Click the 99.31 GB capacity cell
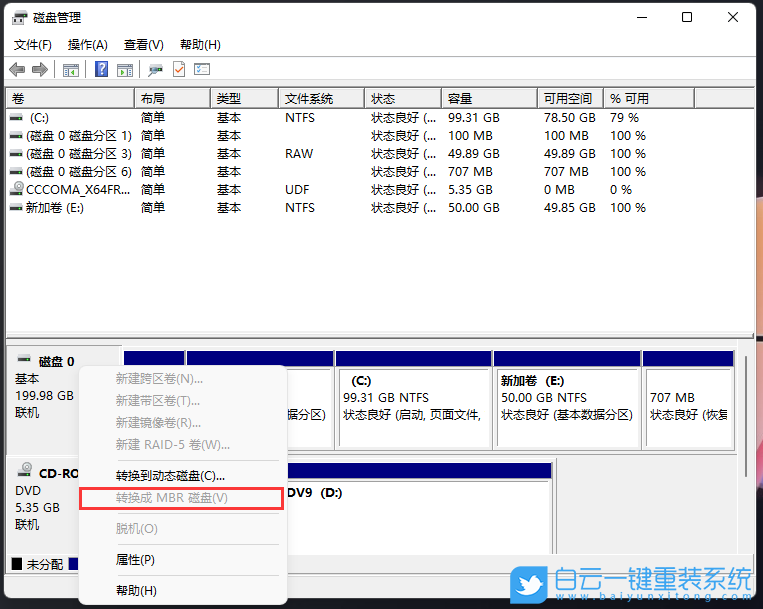763x609 pixels. [x=473, y=118]
